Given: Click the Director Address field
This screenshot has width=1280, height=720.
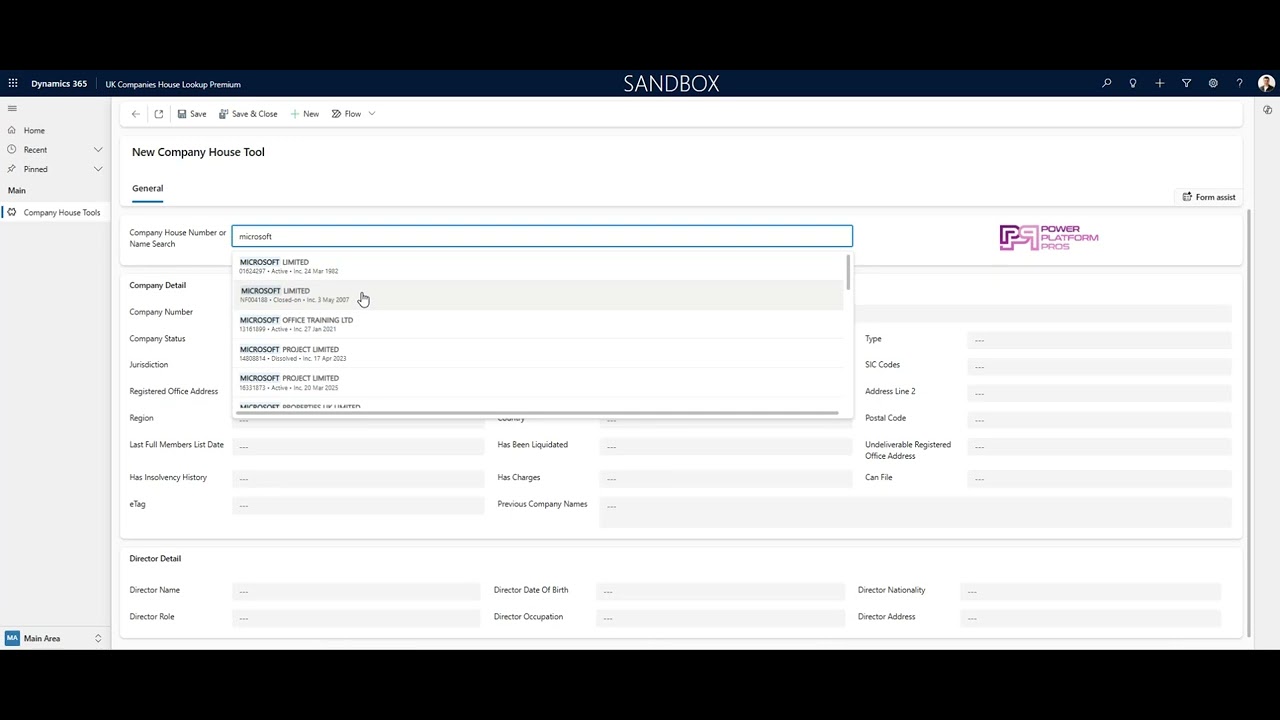Looking at the screenshot, I should [x=1091, y=618].
